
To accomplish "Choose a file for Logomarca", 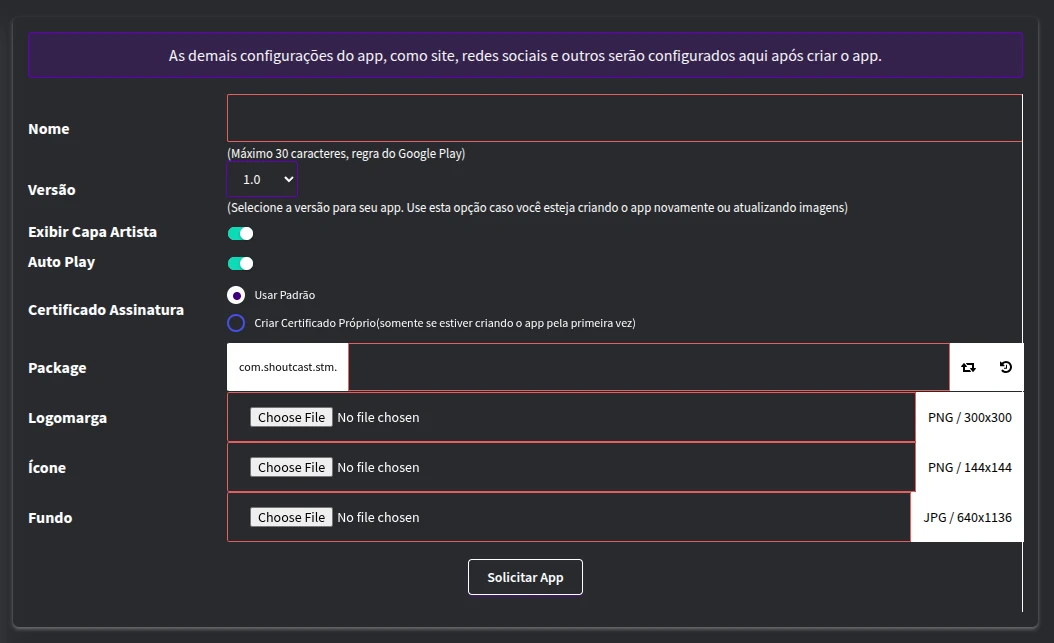I will pos(290,417).
